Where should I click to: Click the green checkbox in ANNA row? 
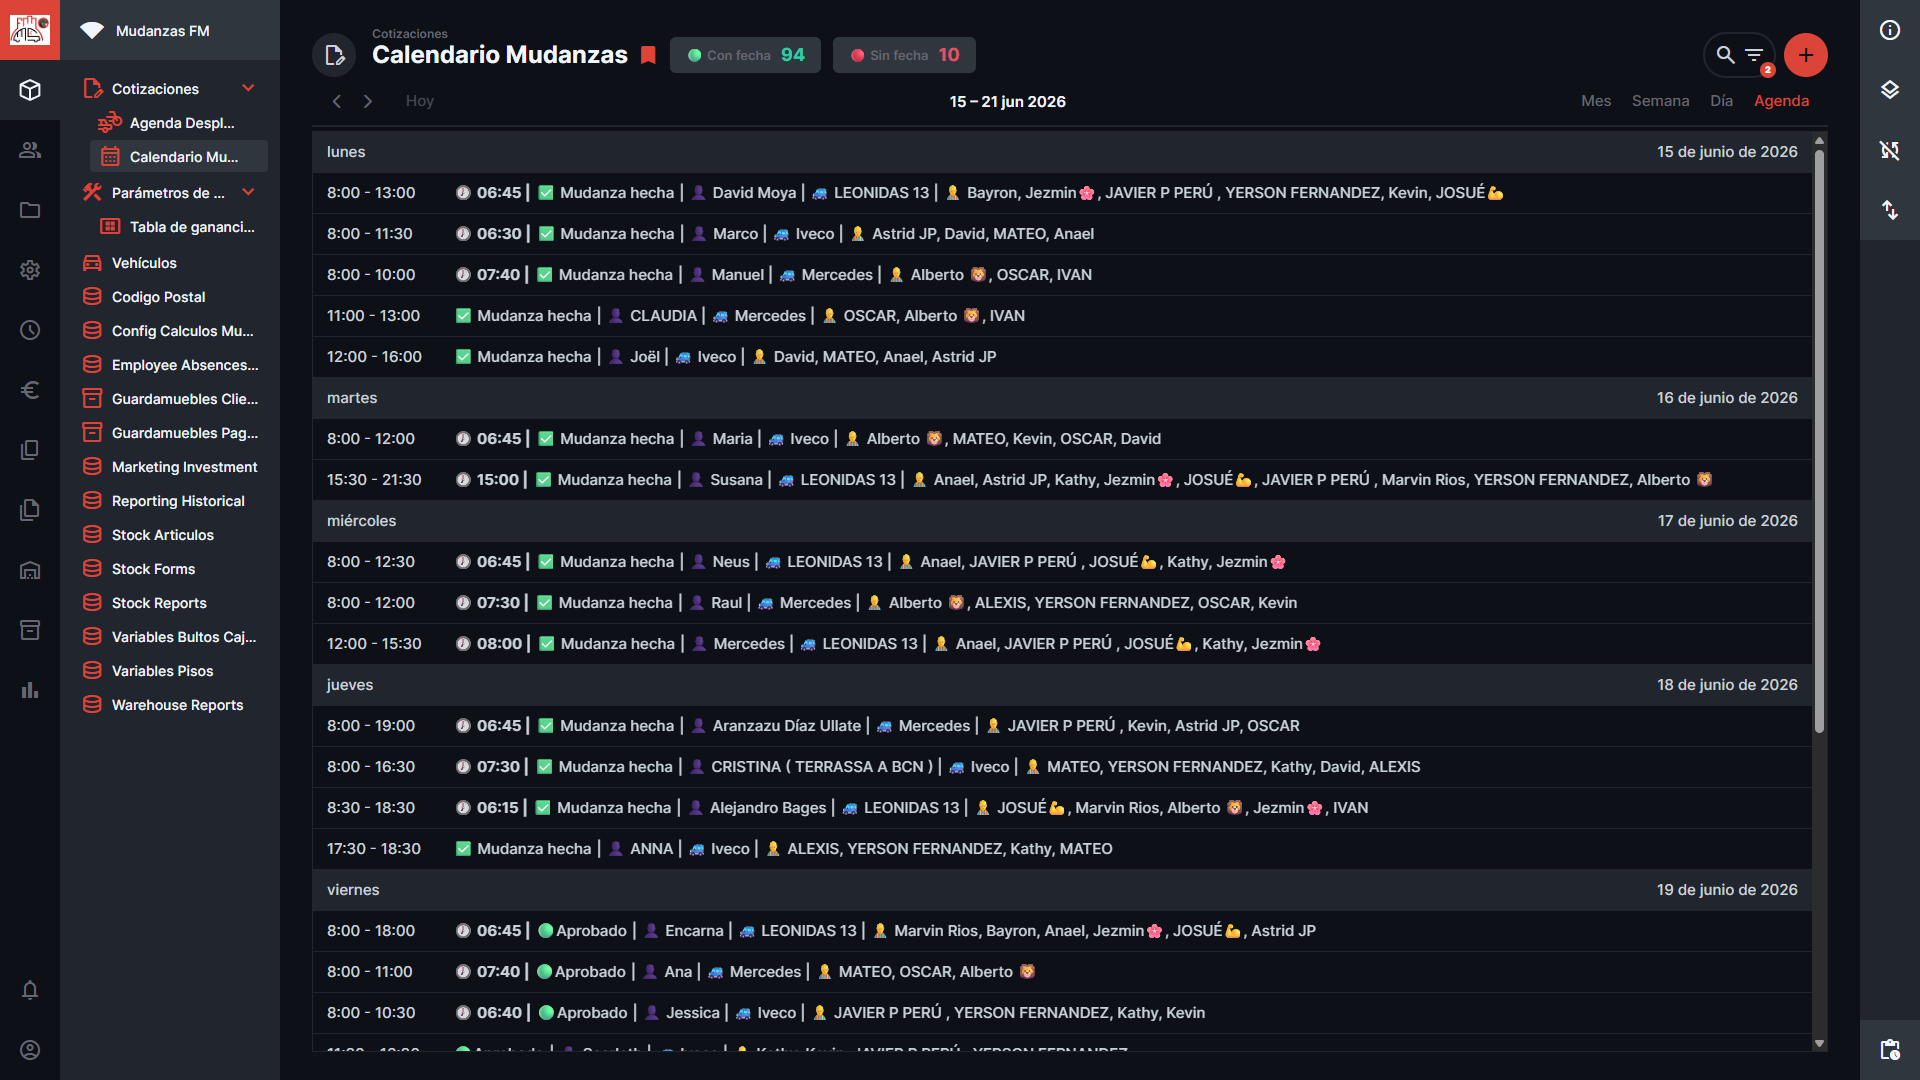click(463, 849)
